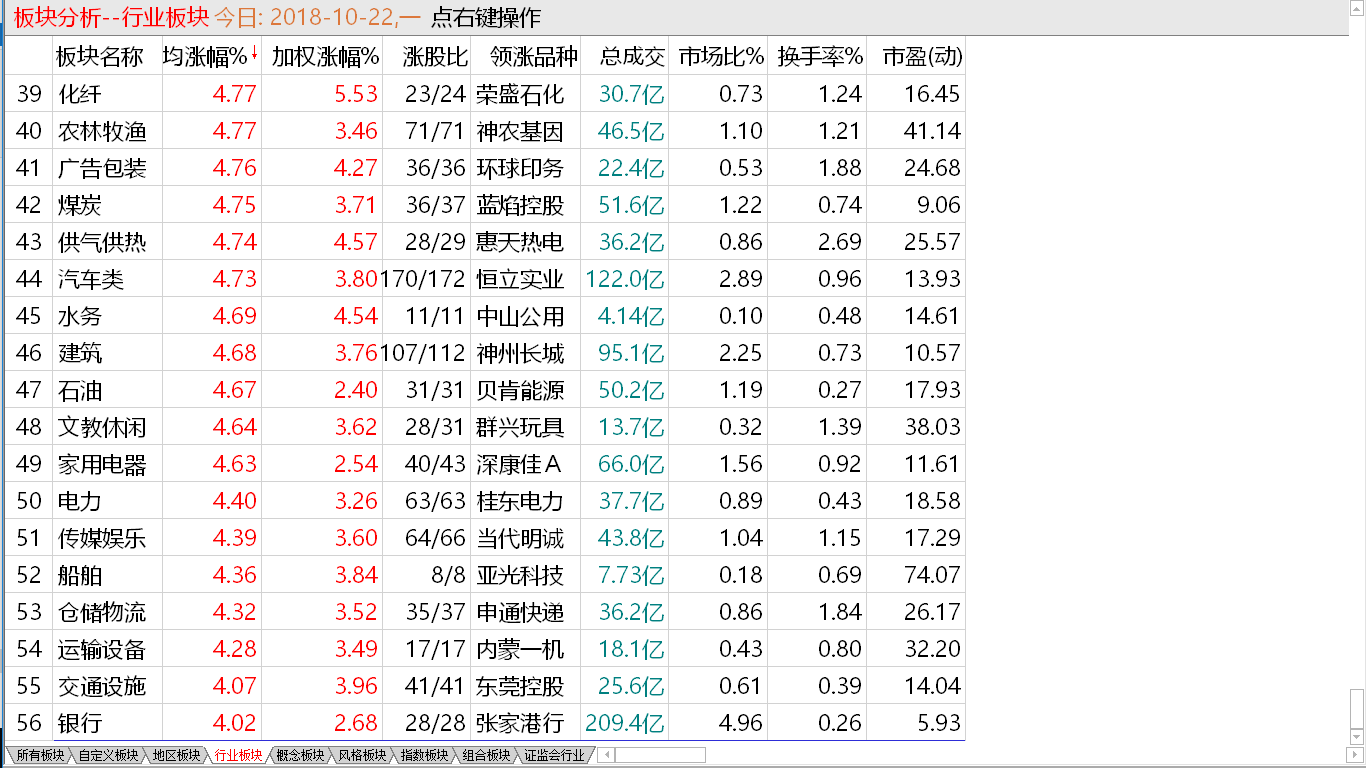Click leading stock 荣盛石化

coord(520,94)
